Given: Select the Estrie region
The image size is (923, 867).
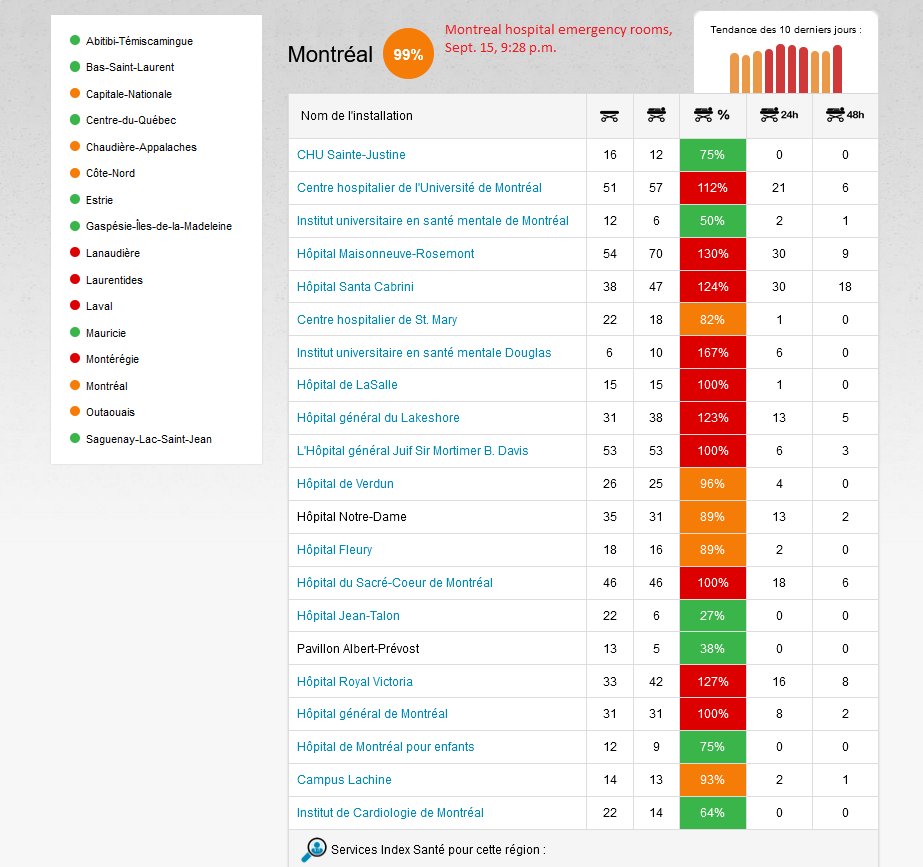Looking at the screenshot, I should (99, 200).
